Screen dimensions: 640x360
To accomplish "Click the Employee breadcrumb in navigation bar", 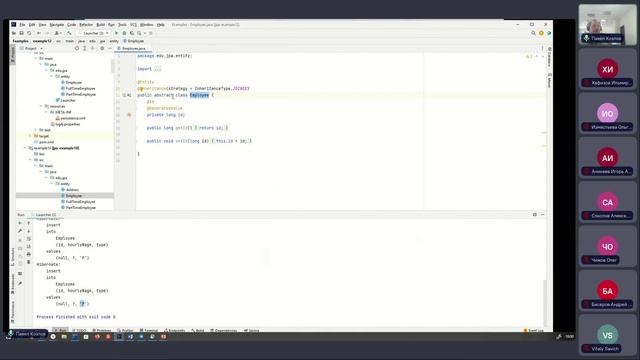I will click(x=133, y=41).
